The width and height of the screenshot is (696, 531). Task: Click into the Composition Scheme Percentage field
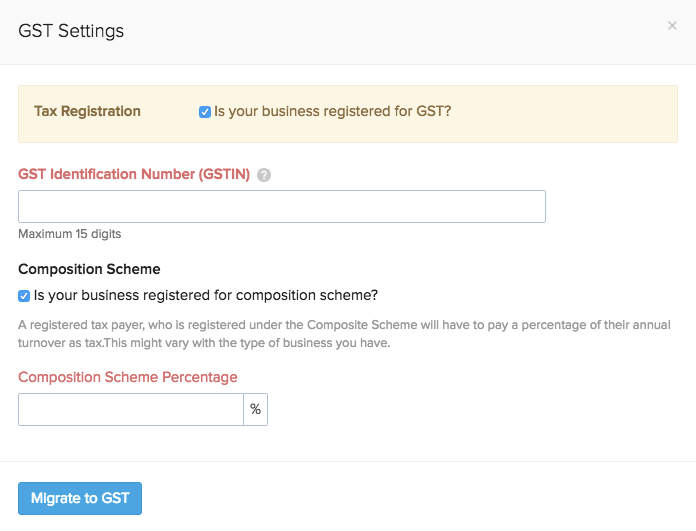click(x=130, y=409)
